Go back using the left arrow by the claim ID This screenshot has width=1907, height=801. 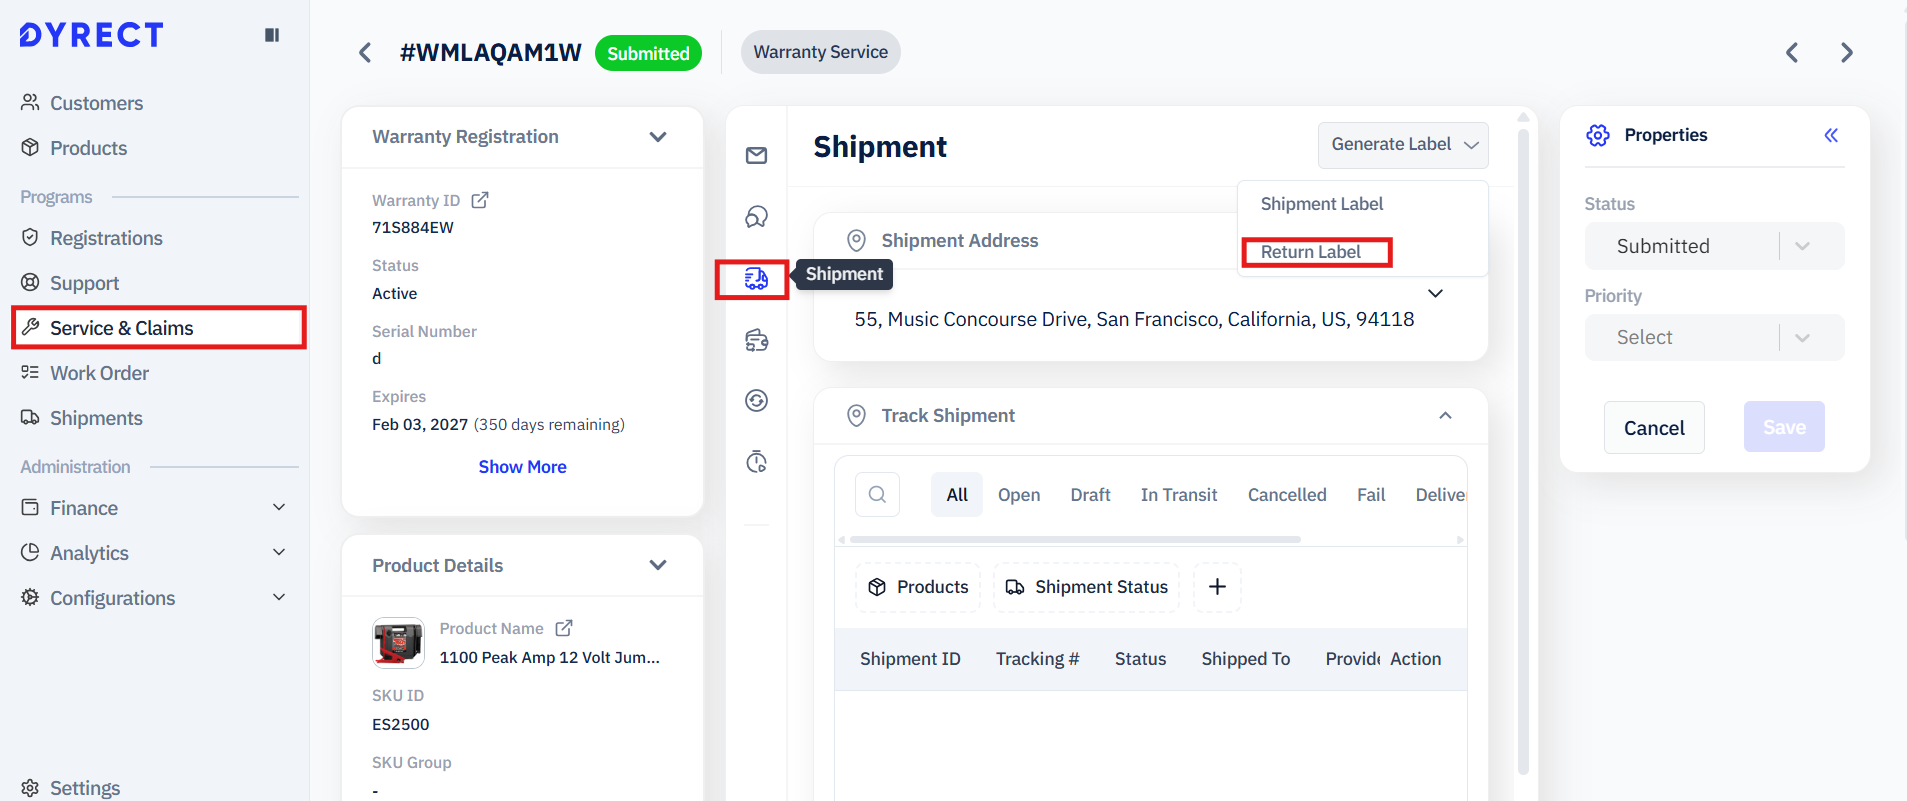(365, 53)
